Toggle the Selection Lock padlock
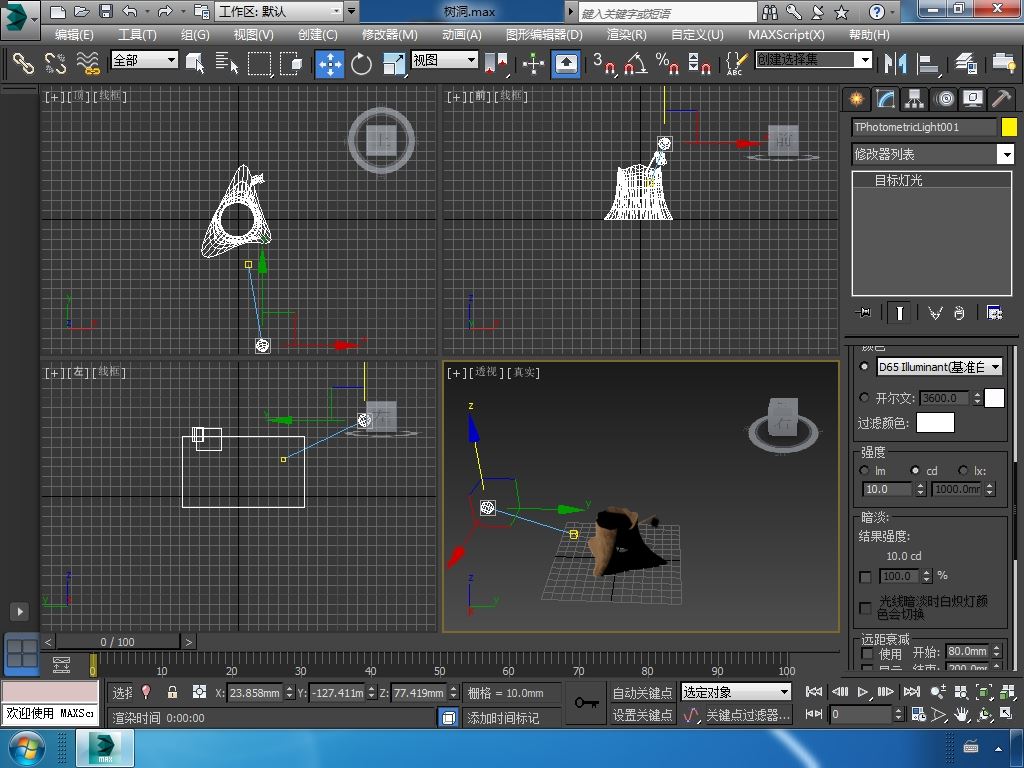Screen dimensions: 1024x768 click(172, 692)
